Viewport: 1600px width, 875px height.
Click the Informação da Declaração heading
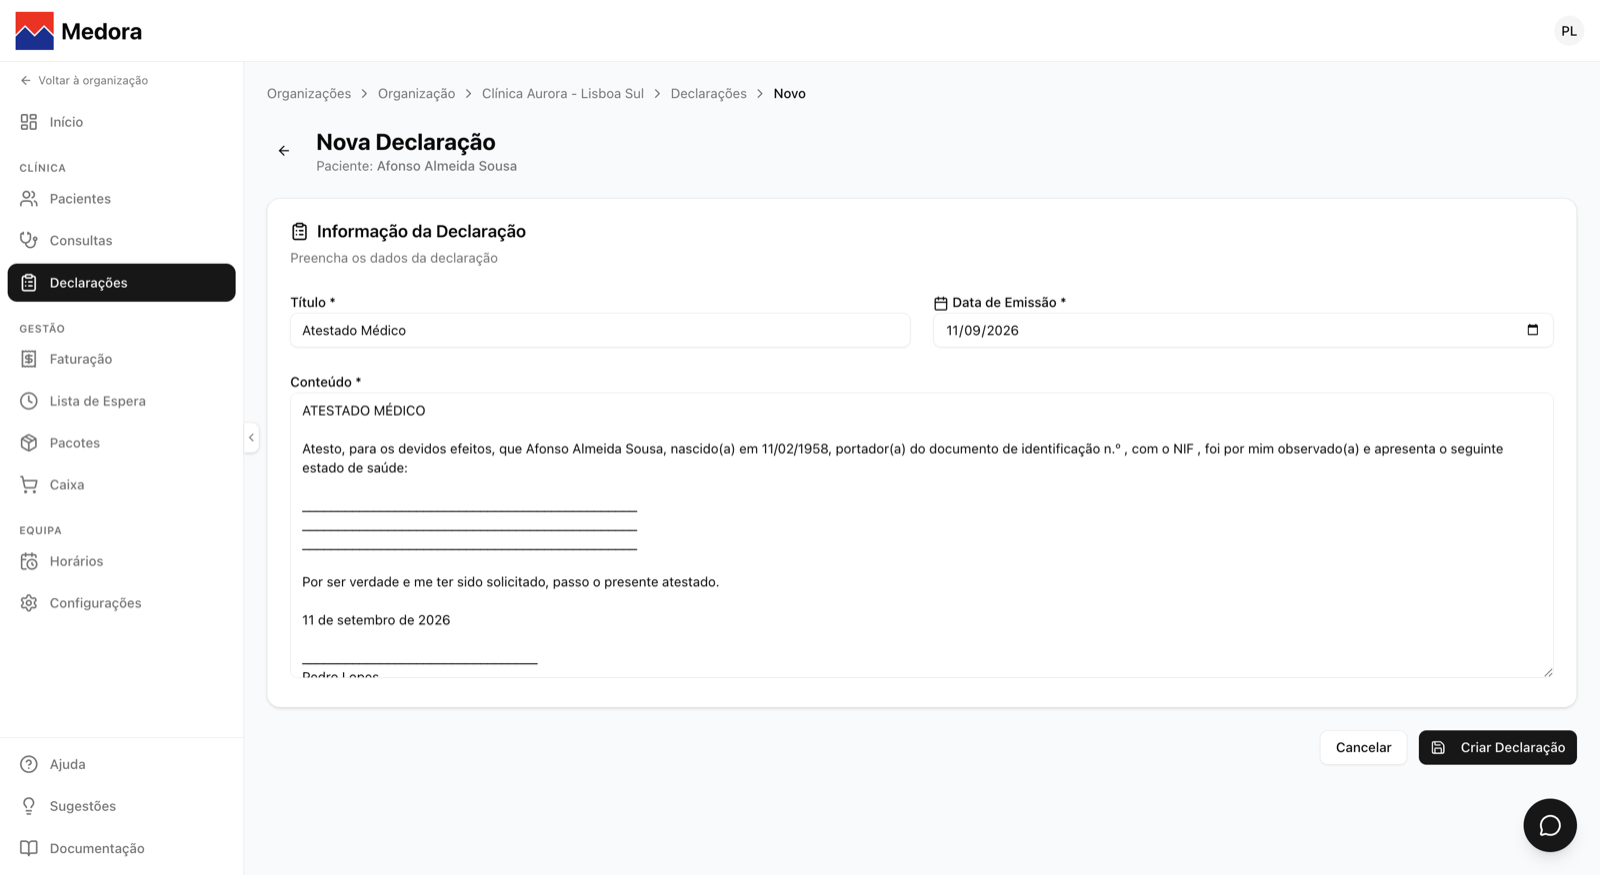click(421, 231)
